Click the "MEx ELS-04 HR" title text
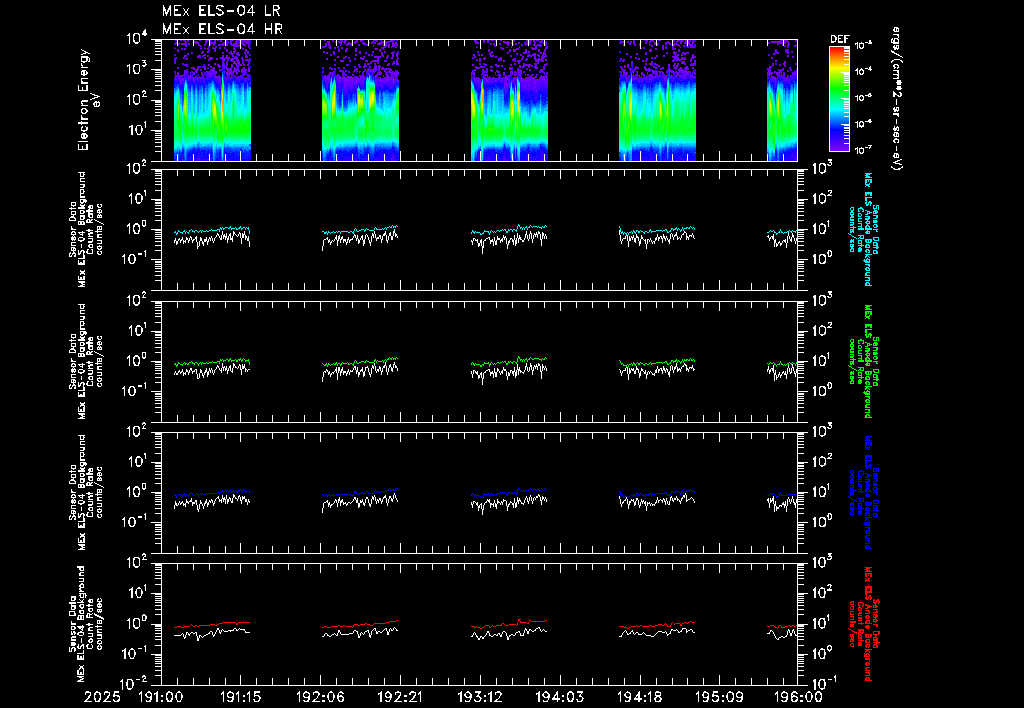 222,29
